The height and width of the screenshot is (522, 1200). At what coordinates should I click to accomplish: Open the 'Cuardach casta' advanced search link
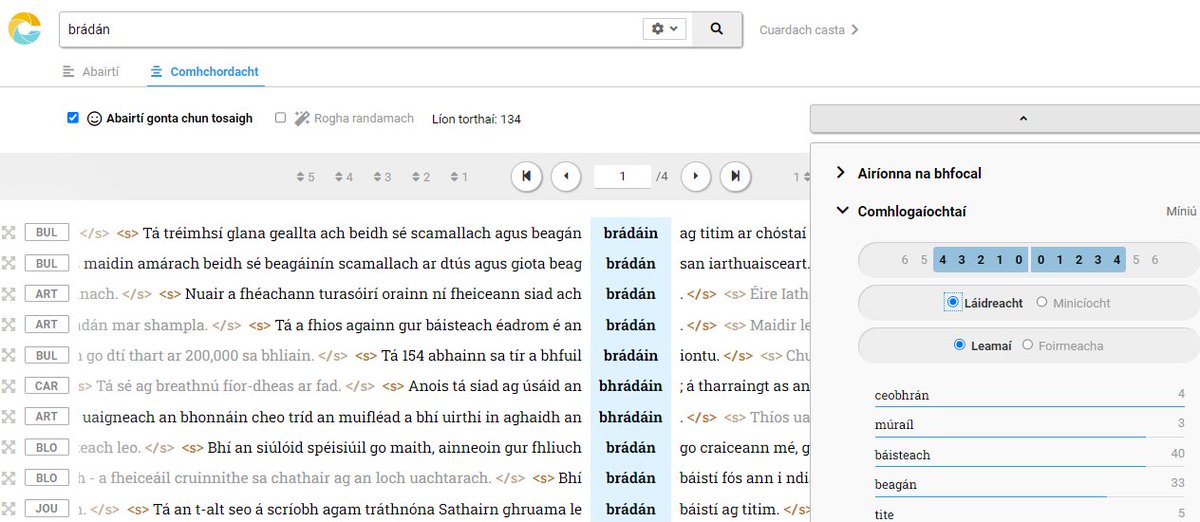coord(809,30)
